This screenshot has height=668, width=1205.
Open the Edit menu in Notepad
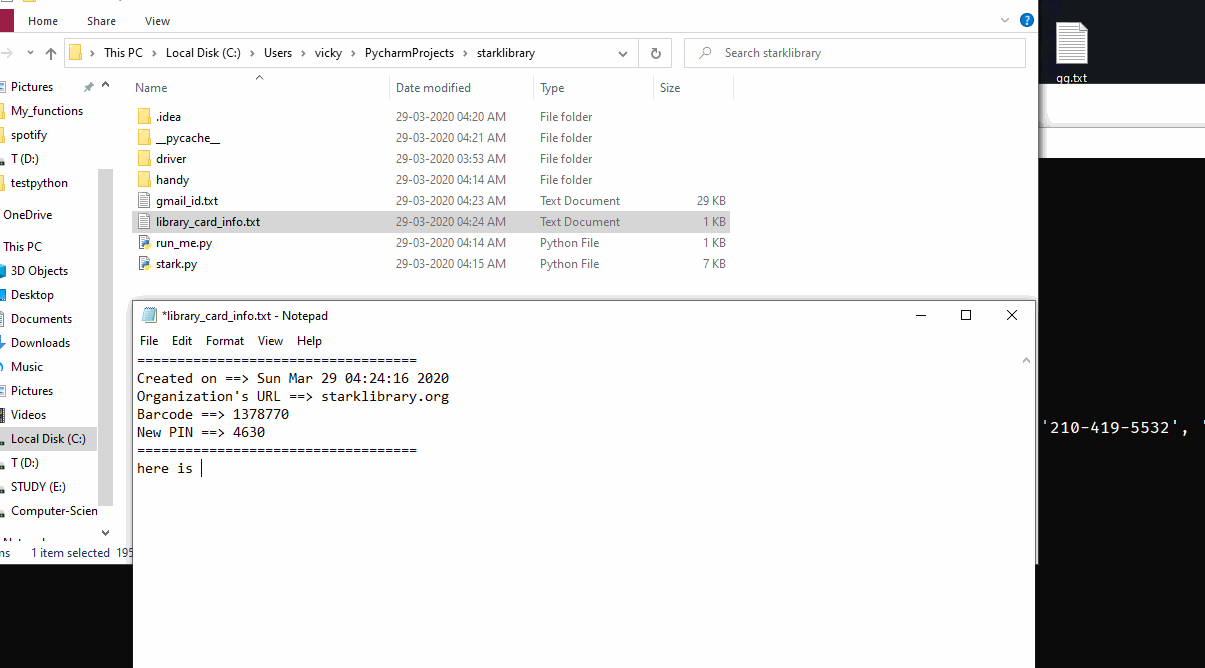pos(182,341)
